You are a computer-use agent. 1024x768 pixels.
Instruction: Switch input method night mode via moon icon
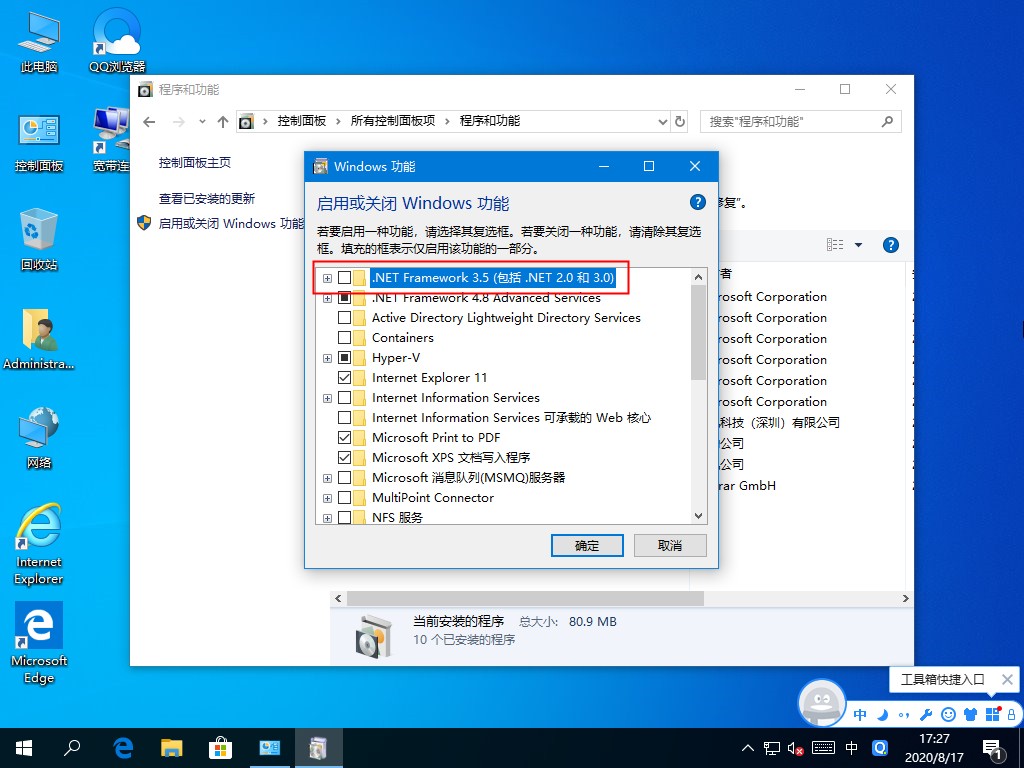click(882, 715)
